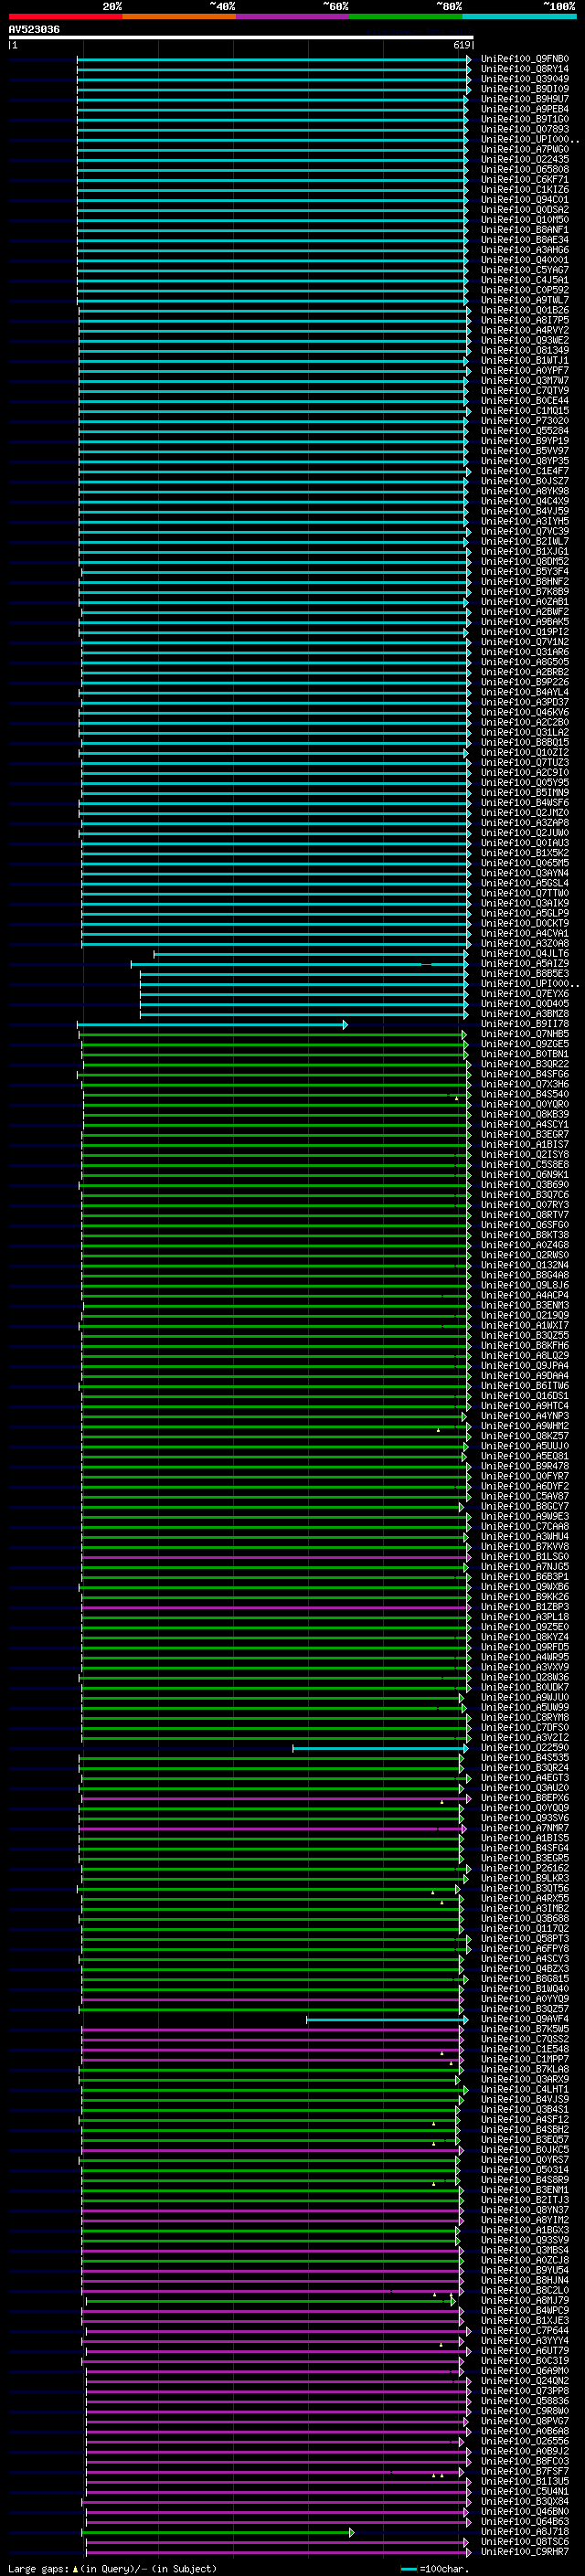Click the purple ~60% identity color bar
Screen dimensions: 585x2576
pyautogui.click(x=292, y=16)
